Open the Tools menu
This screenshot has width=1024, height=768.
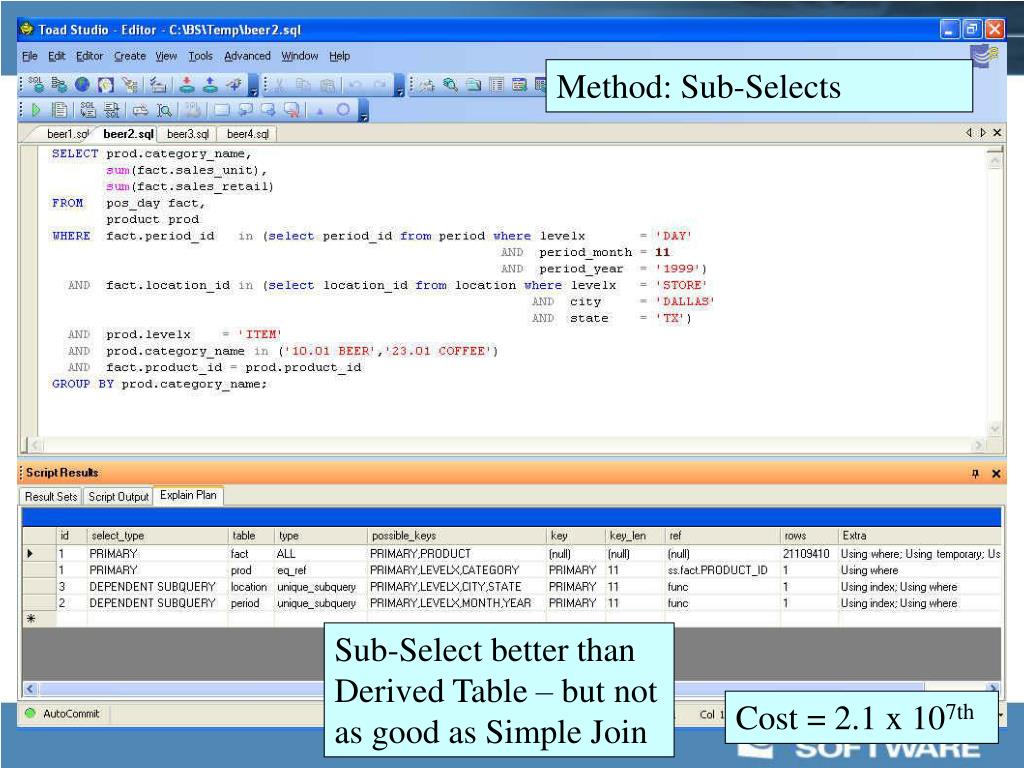coord(200,56)
